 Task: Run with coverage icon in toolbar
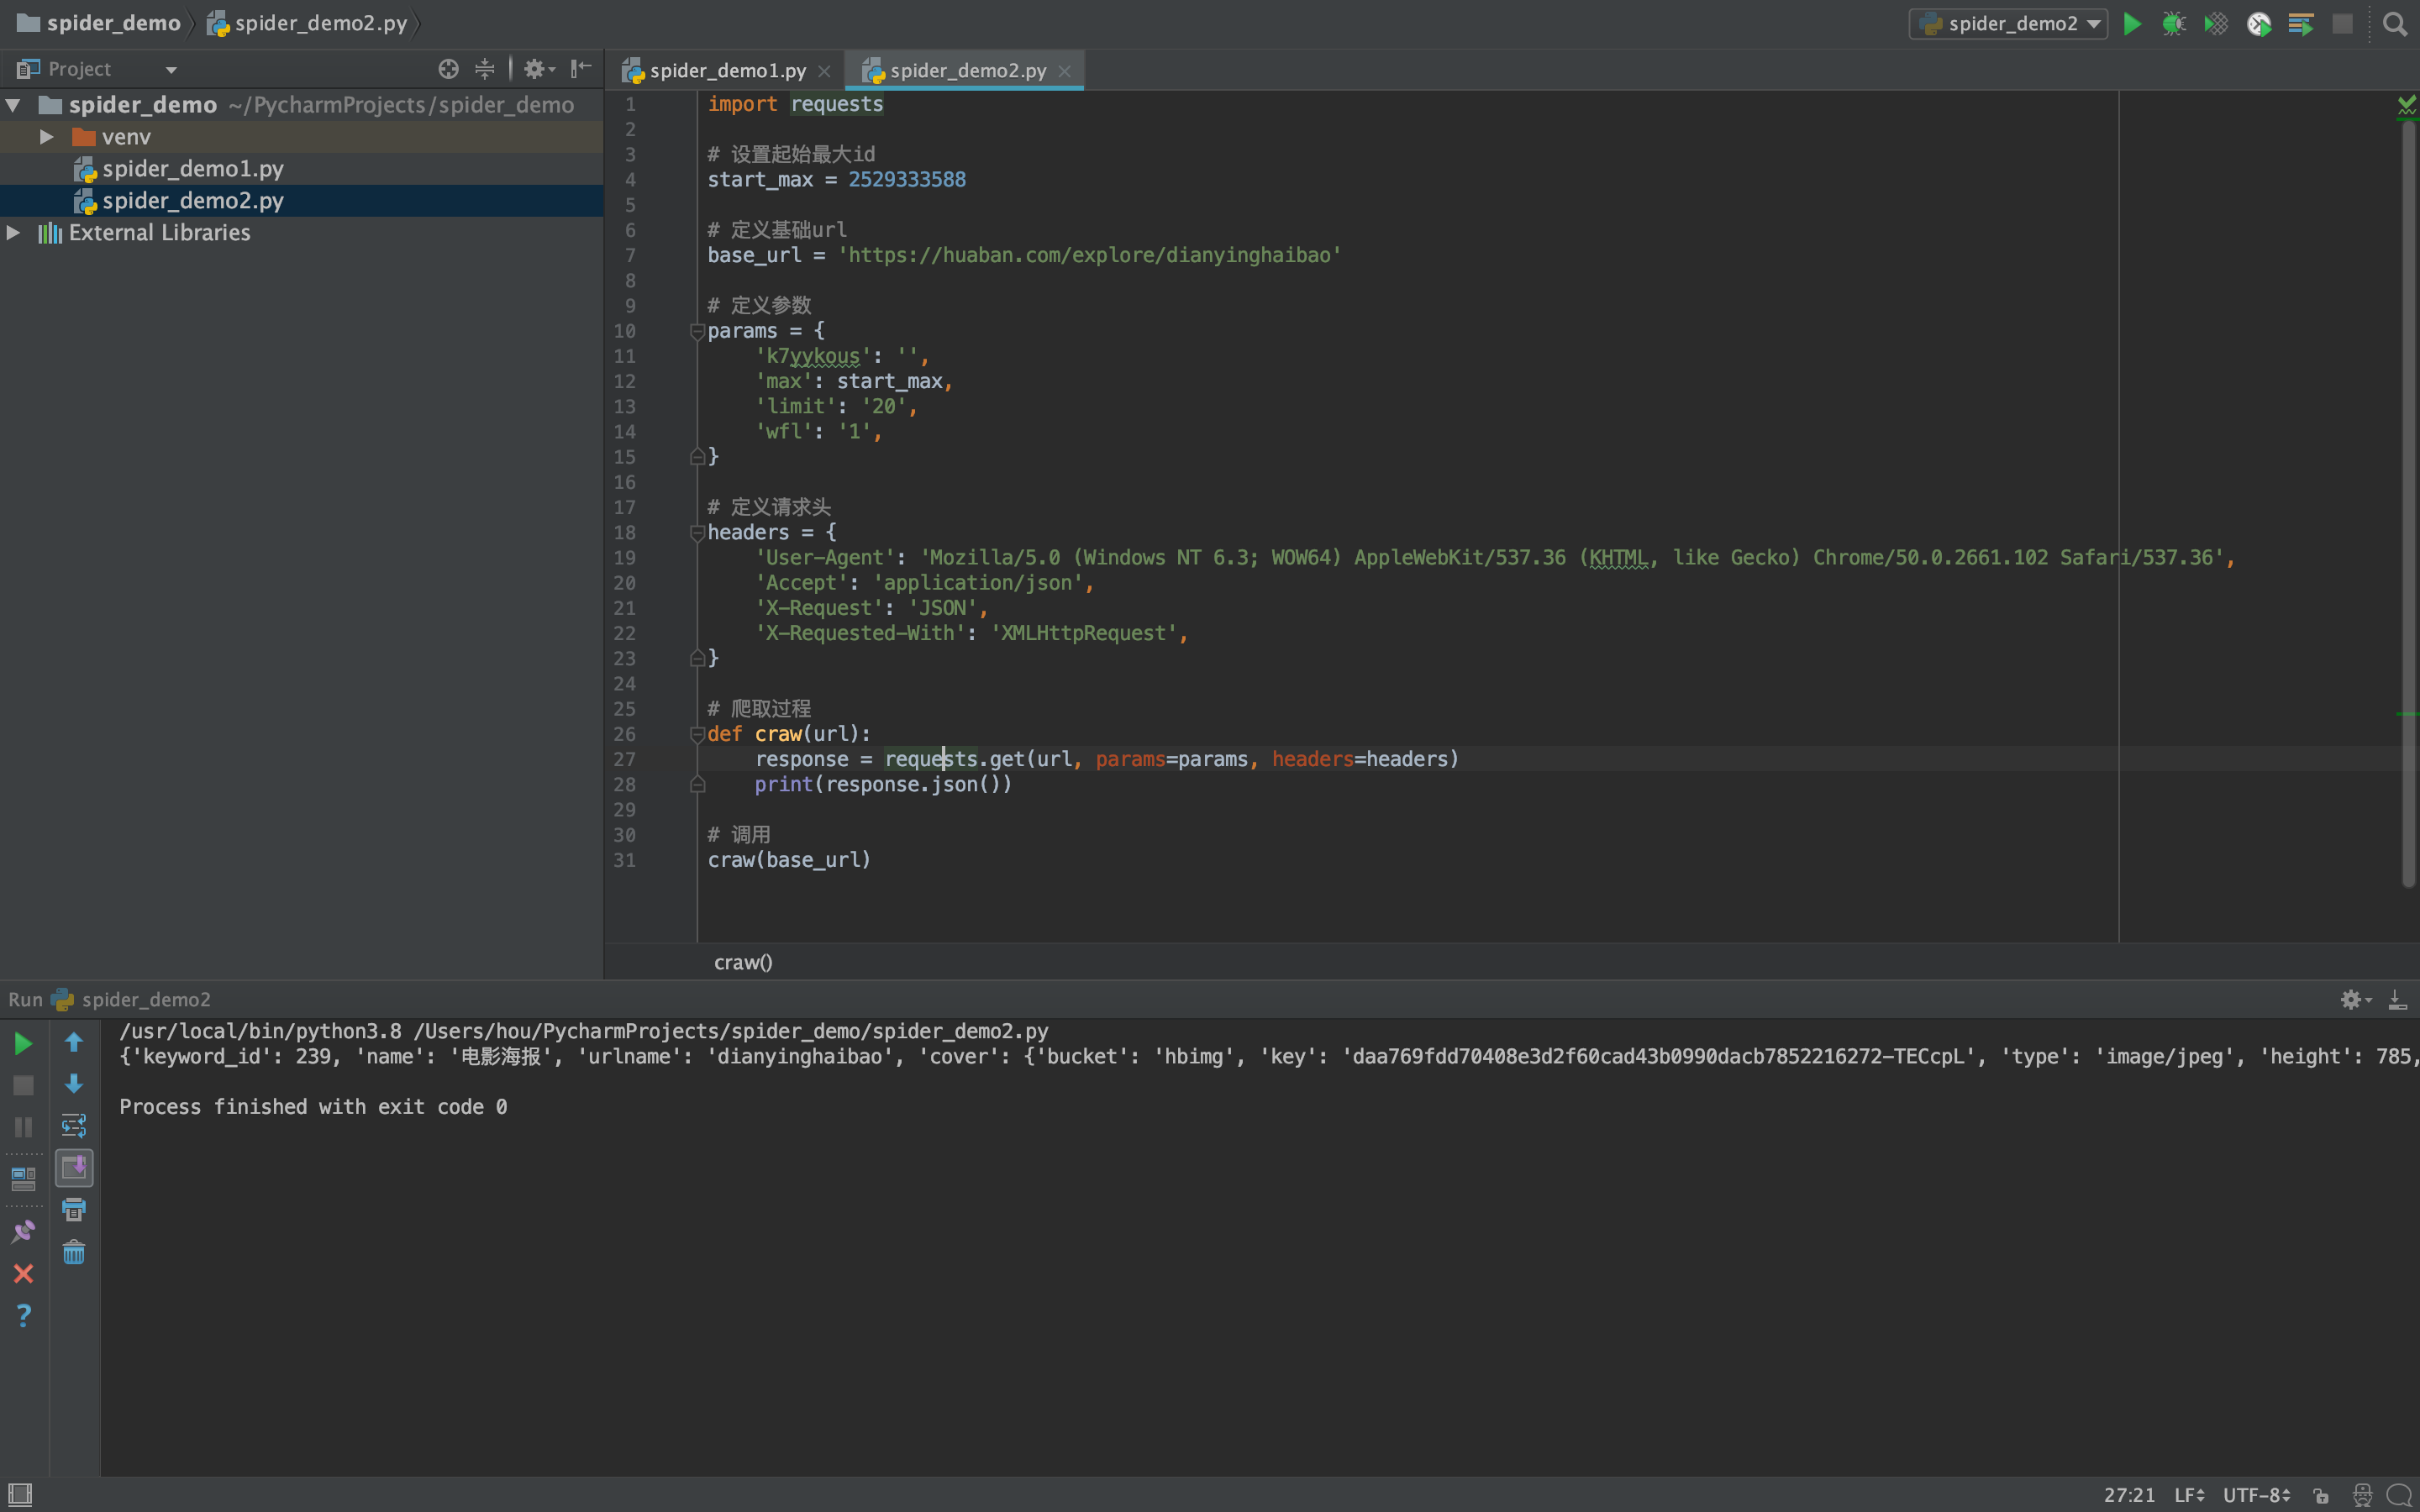click(x=2215, y=24)
